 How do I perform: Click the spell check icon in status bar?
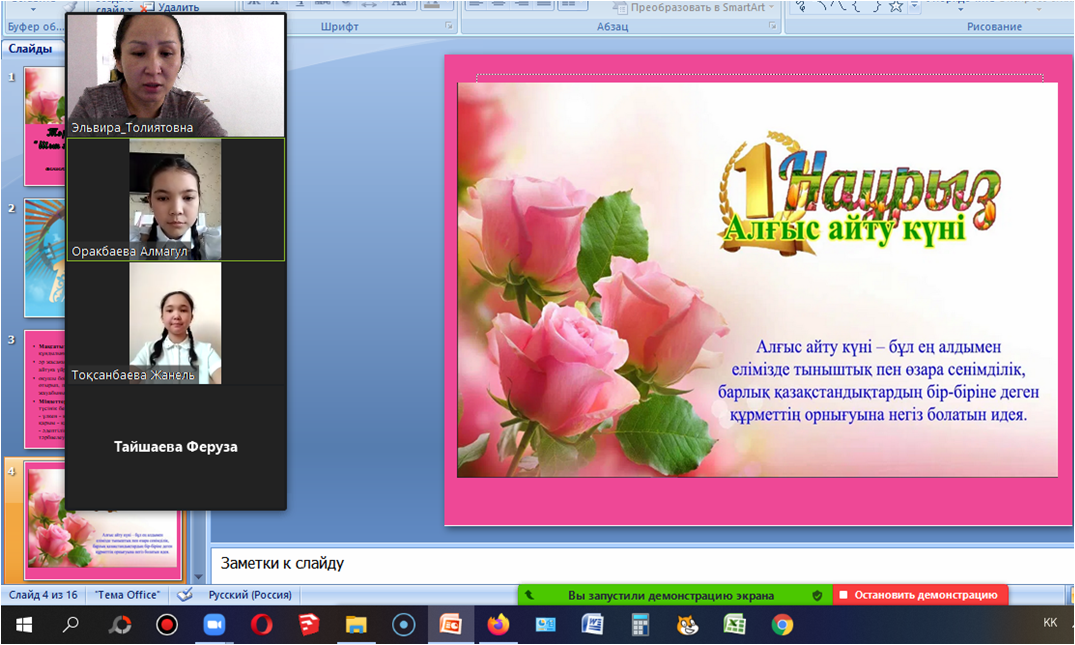tap(185, 595)
